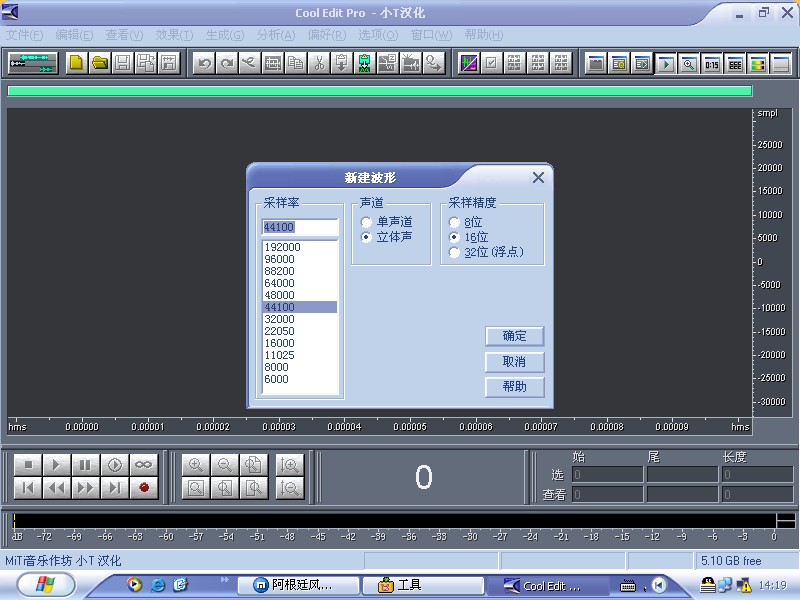Start playback with the Play button
The width and height of the screenshot is (800, 600).
tap(57, 465)
